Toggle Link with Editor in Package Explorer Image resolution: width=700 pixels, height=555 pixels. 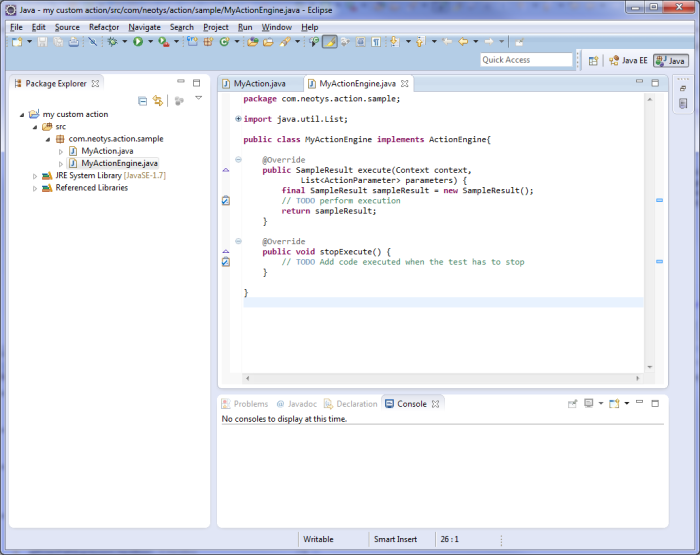158,101
